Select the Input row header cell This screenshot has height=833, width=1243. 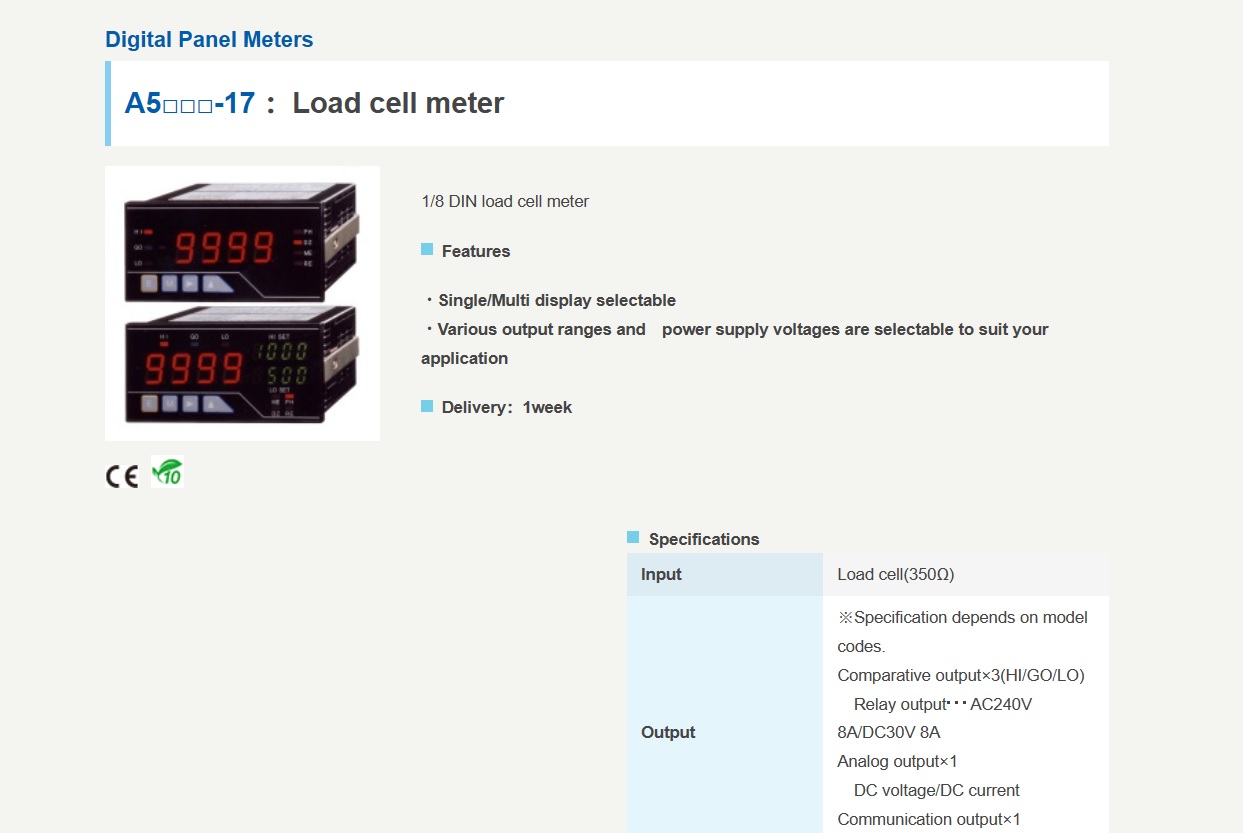(x=724, y=574)
